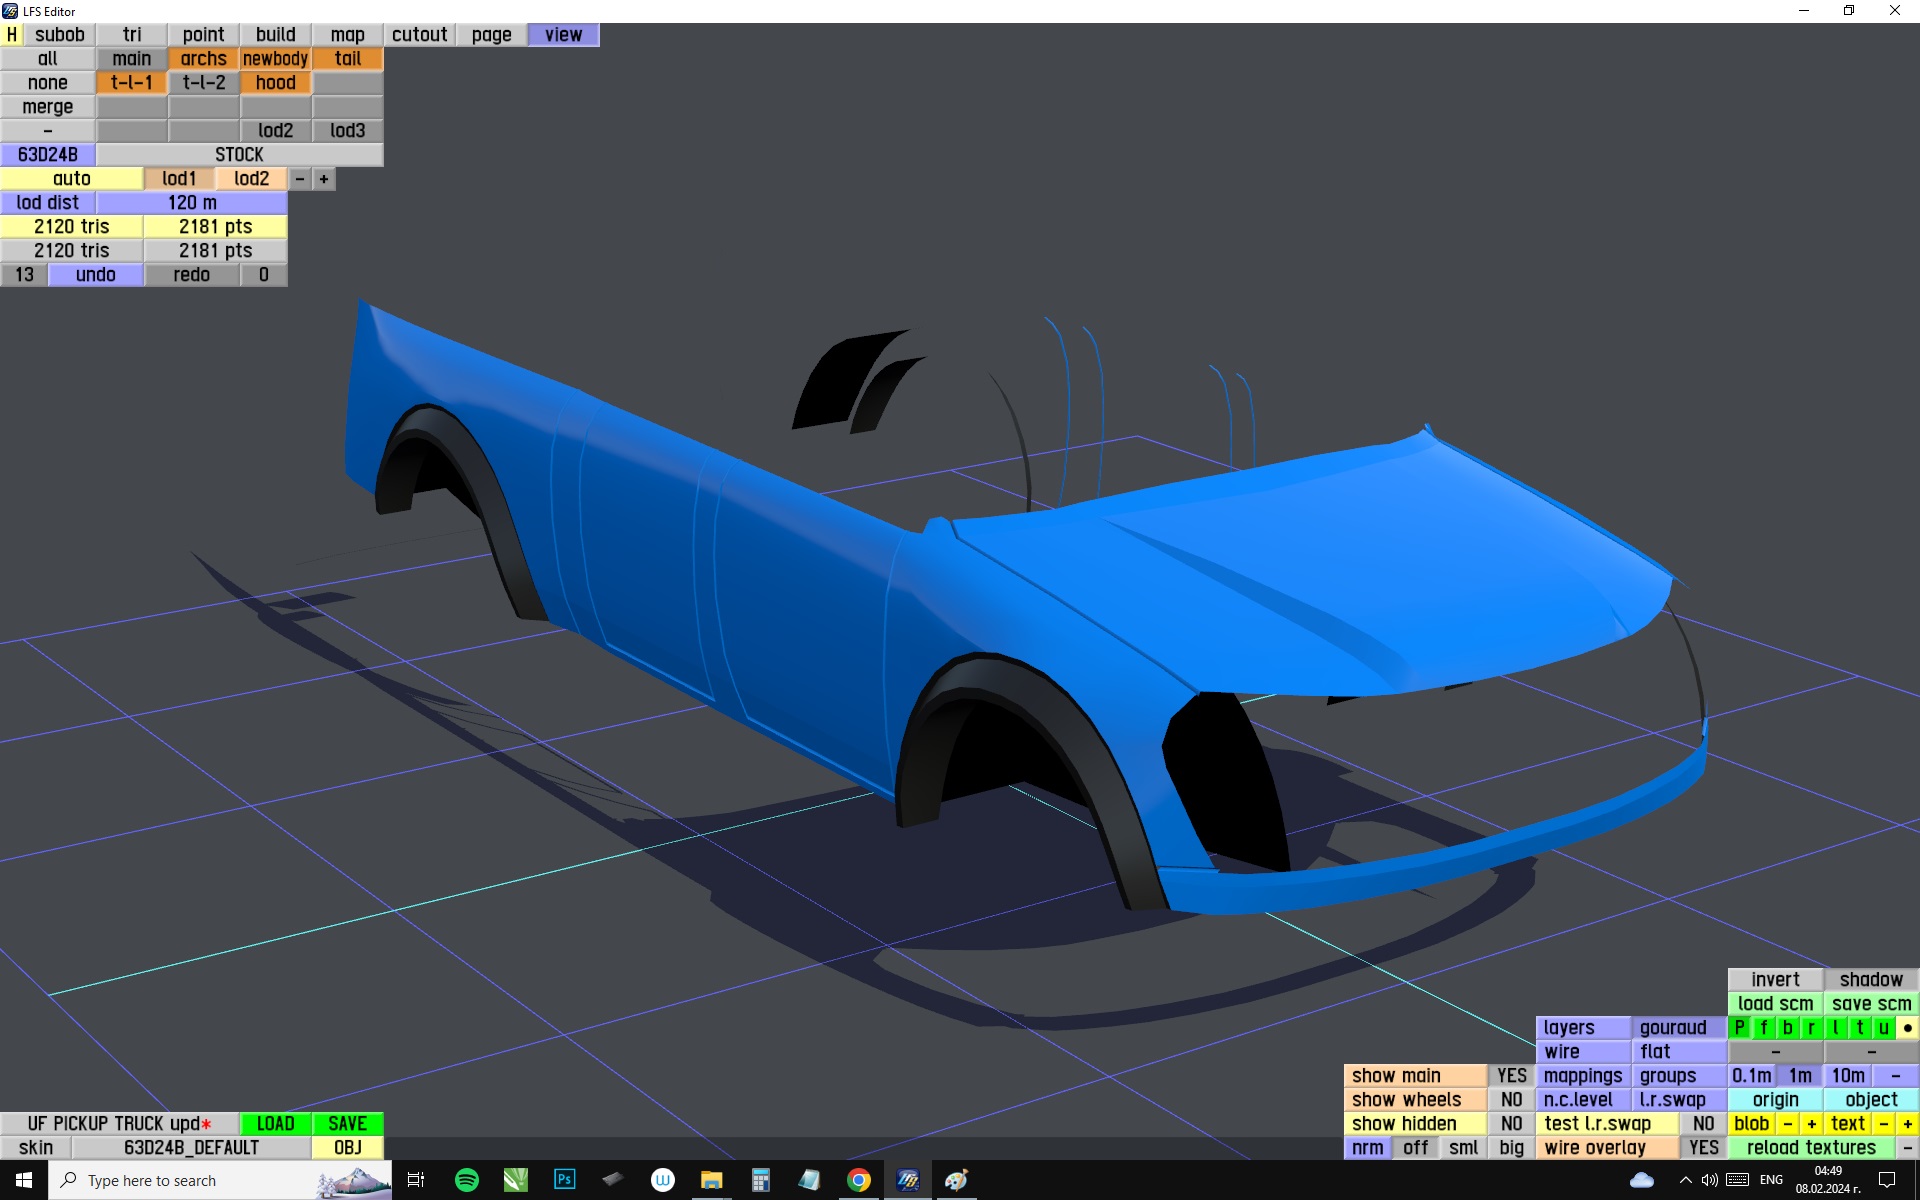Image resolution: width=1920 pixels, height=1200 pixels.
Task: Open the Calculator taskbar icon
Action: (x=760, y=1180)
